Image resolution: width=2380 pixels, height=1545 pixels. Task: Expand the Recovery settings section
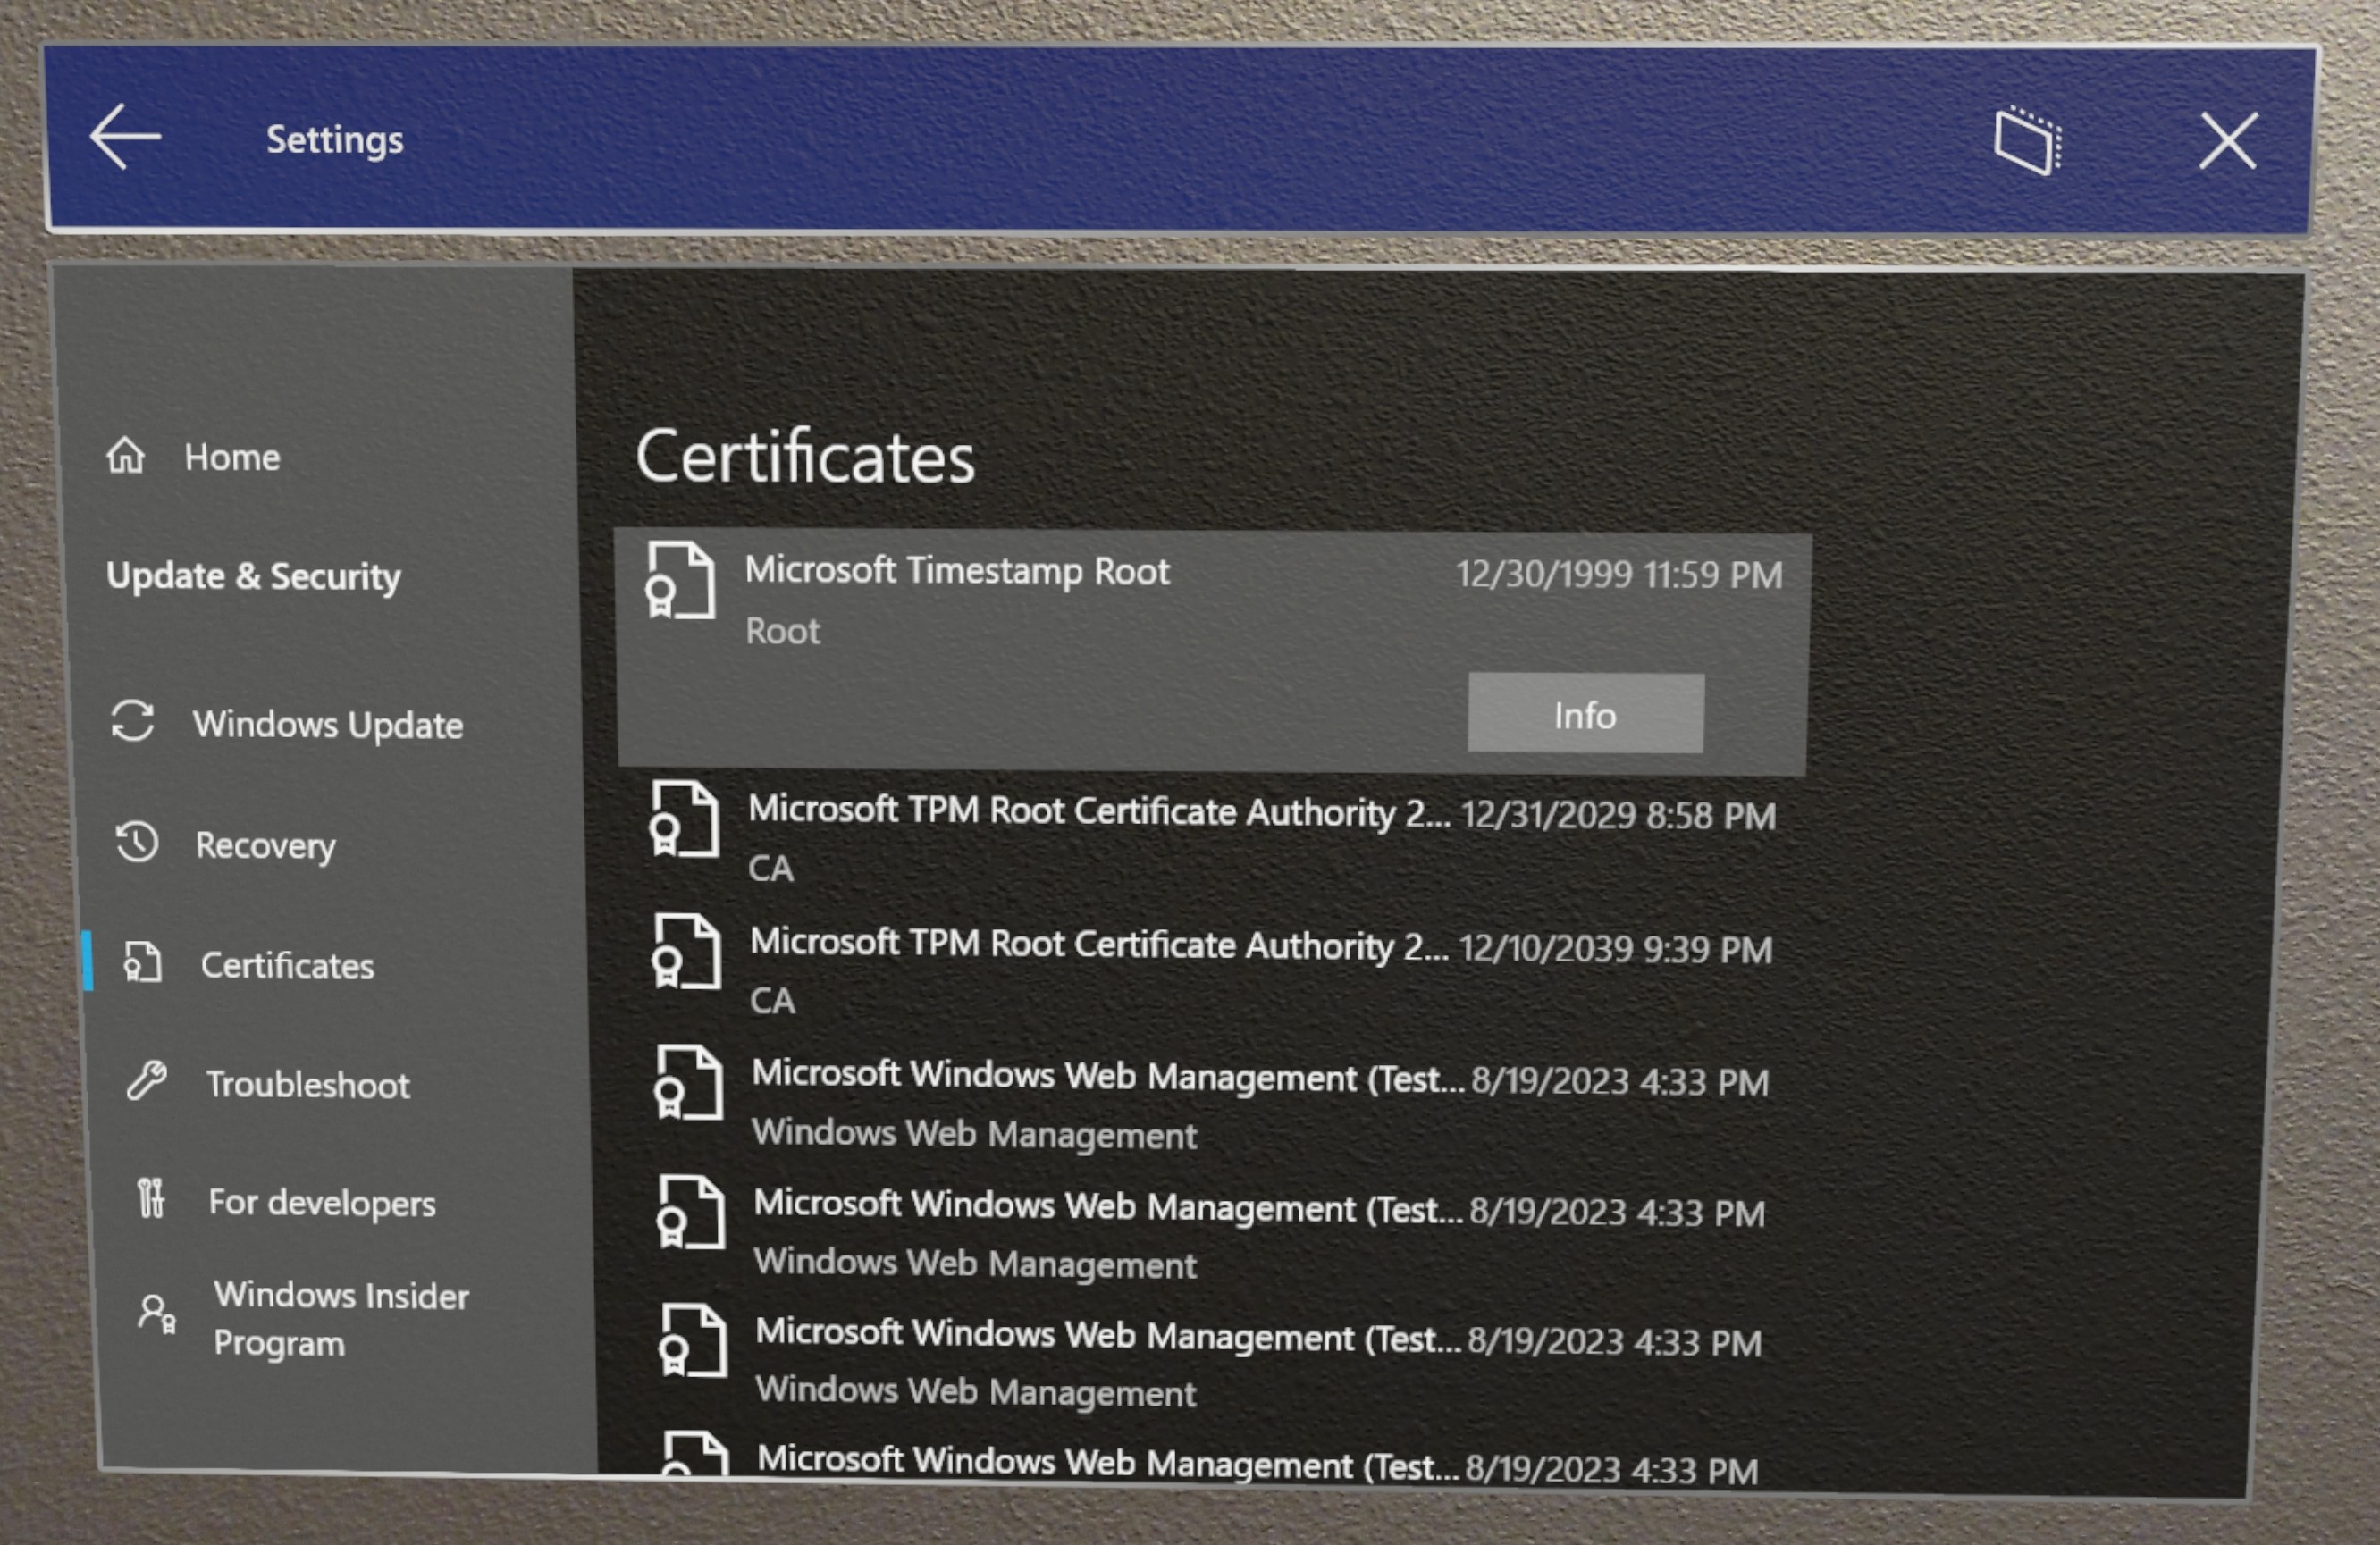pyautogui.click(x=267, y=850)
